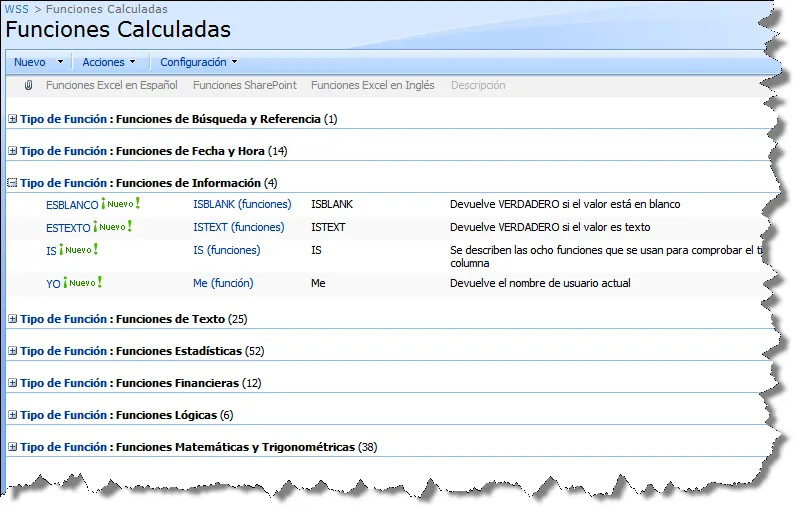Select the ISTEXT cell text

click(x=328, y=227)
